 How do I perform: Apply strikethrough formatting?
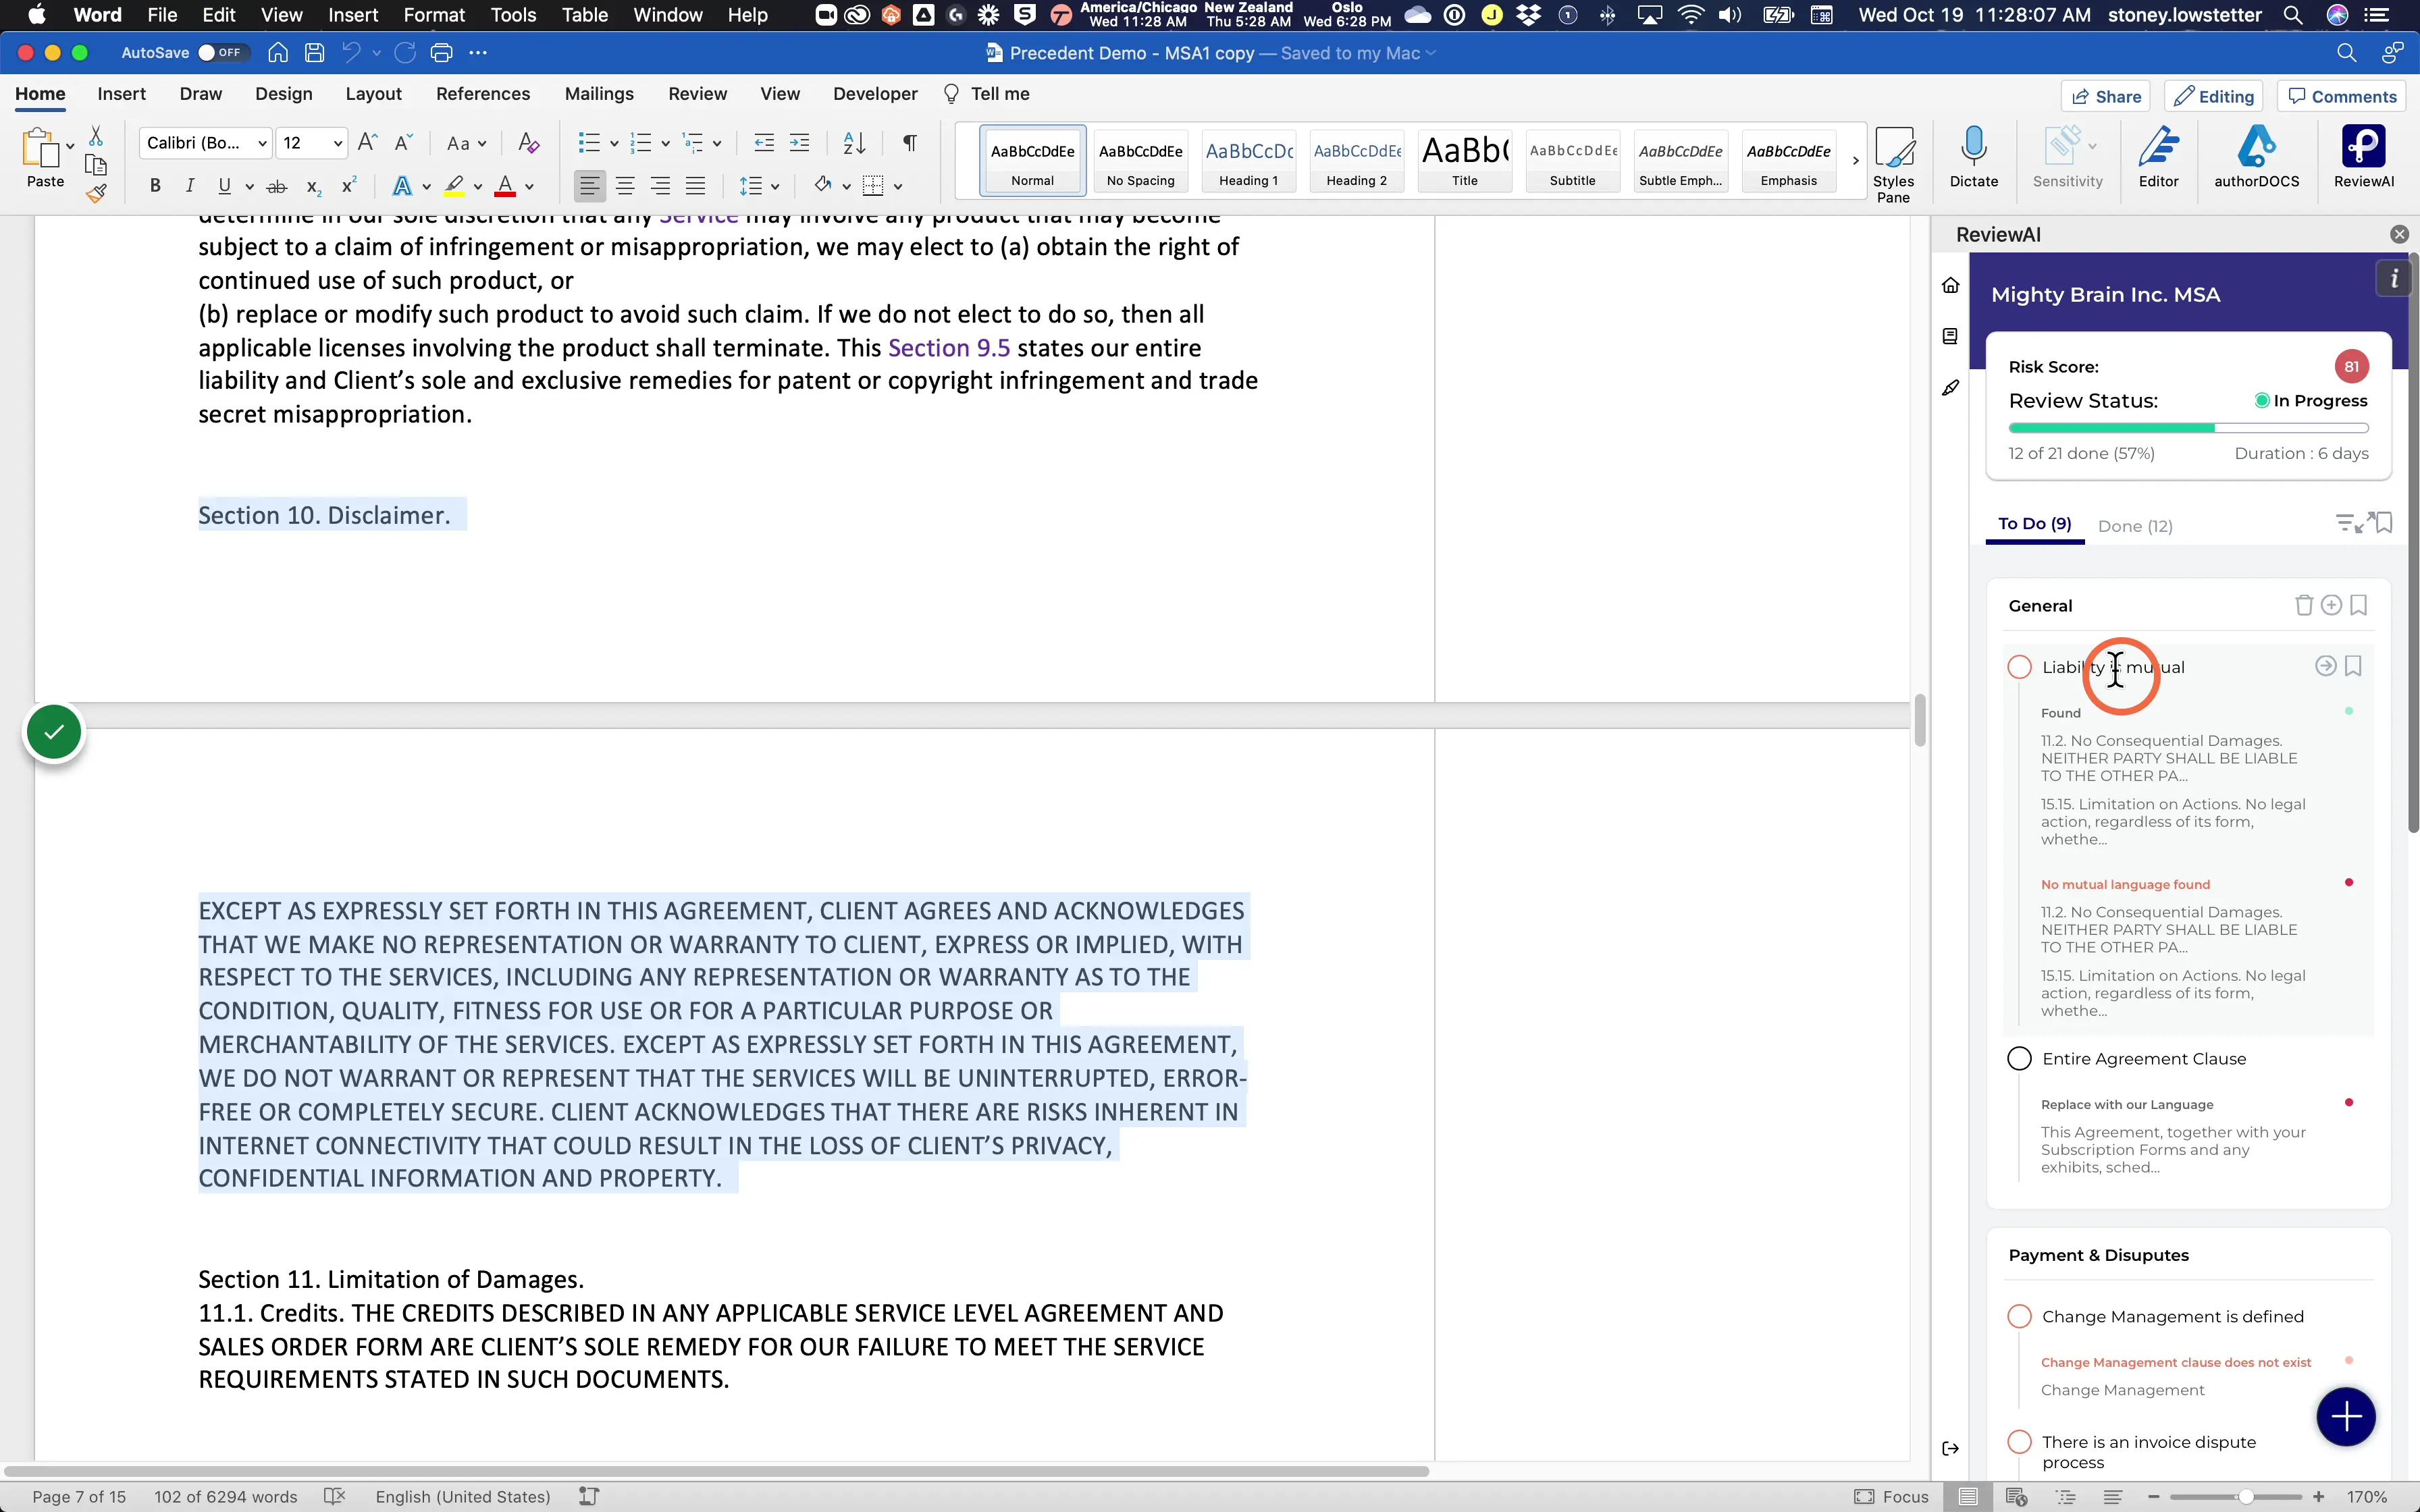pos(277,186)
